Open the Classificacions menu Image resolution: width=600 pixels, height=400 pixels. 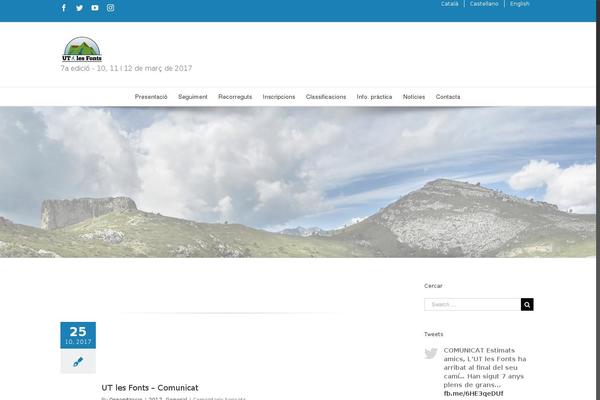click(x=326, y=97)
